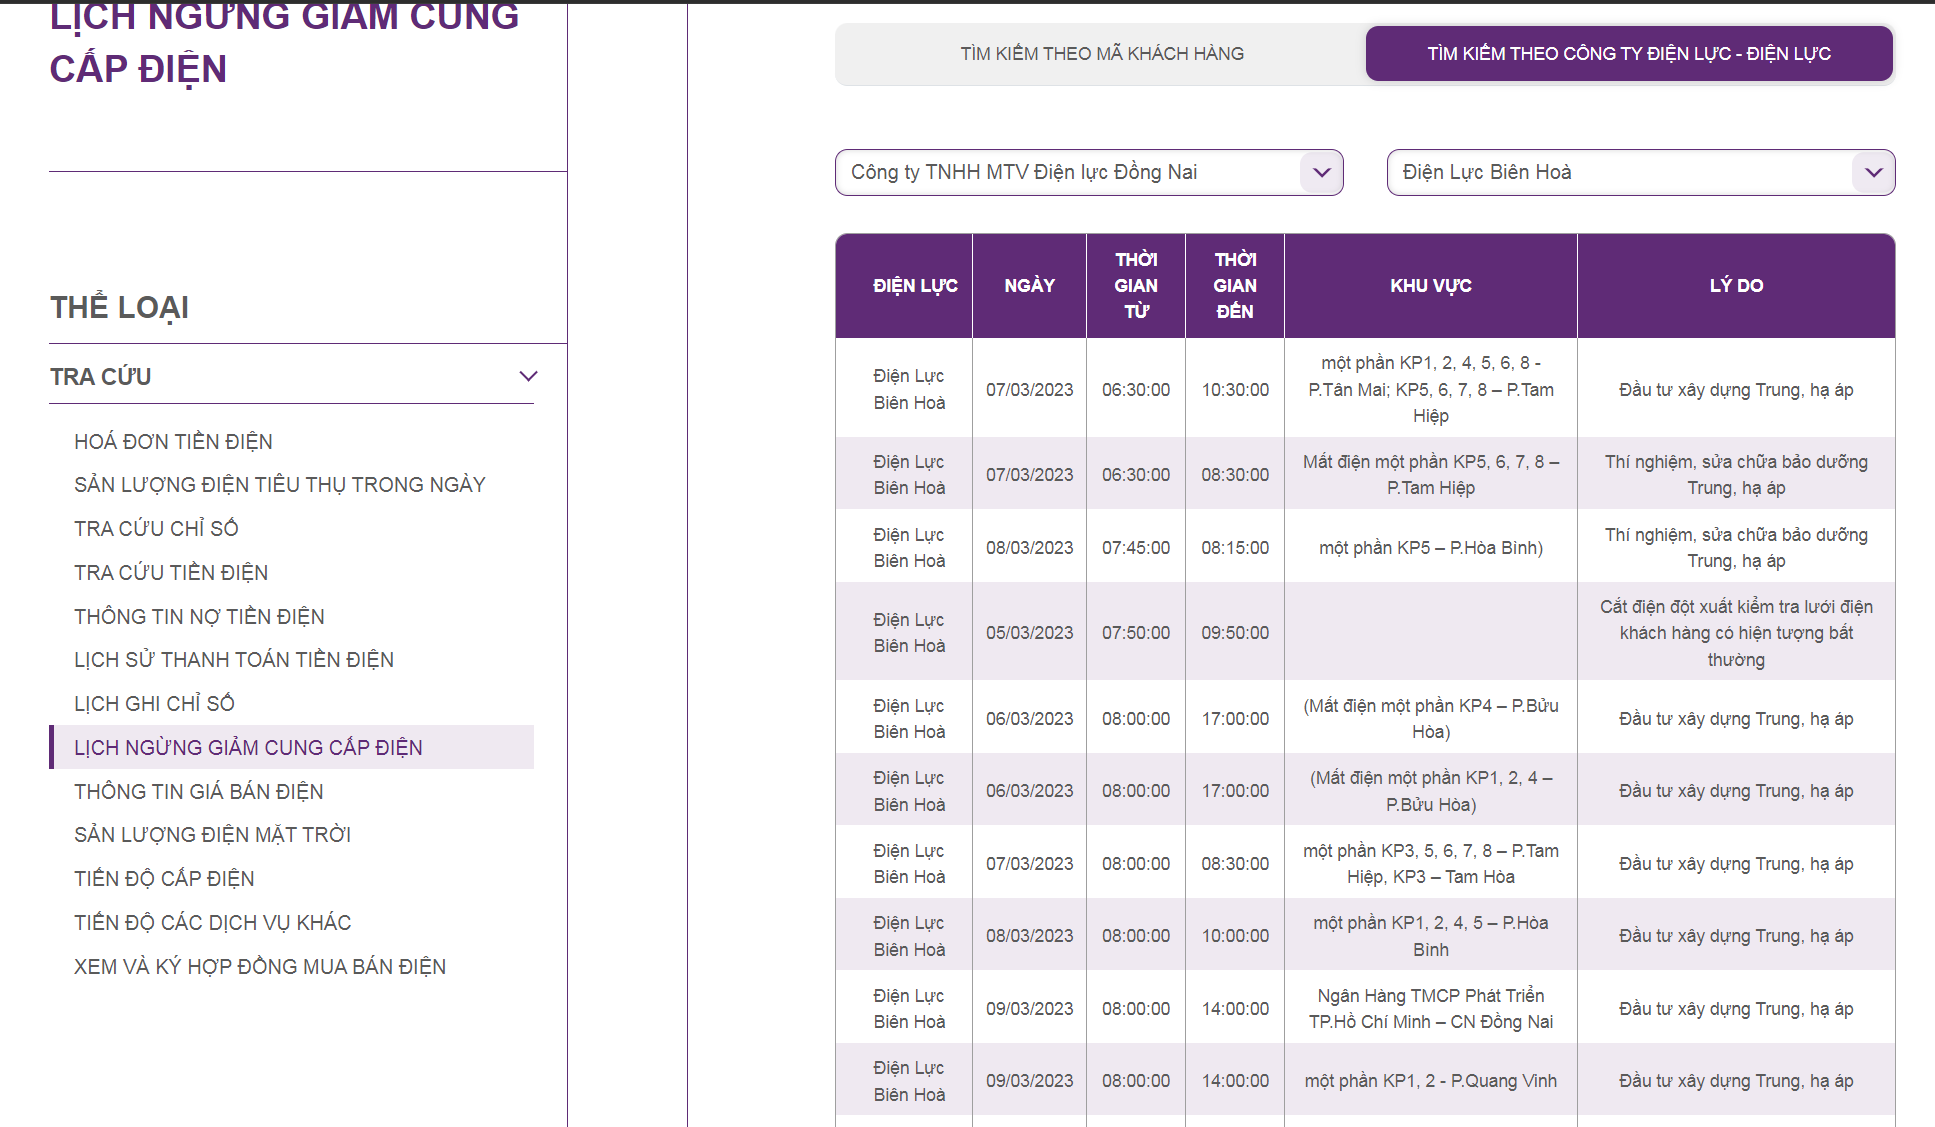Open Hoá đơn tiền điện link

click(173, 441)
